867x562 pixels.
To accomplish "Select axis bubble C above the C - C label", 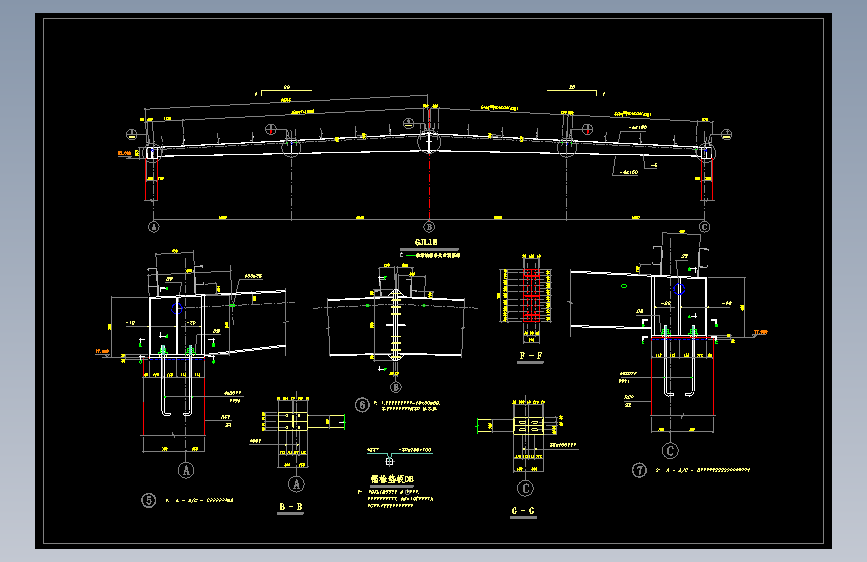I will click(x=525, y=488).
